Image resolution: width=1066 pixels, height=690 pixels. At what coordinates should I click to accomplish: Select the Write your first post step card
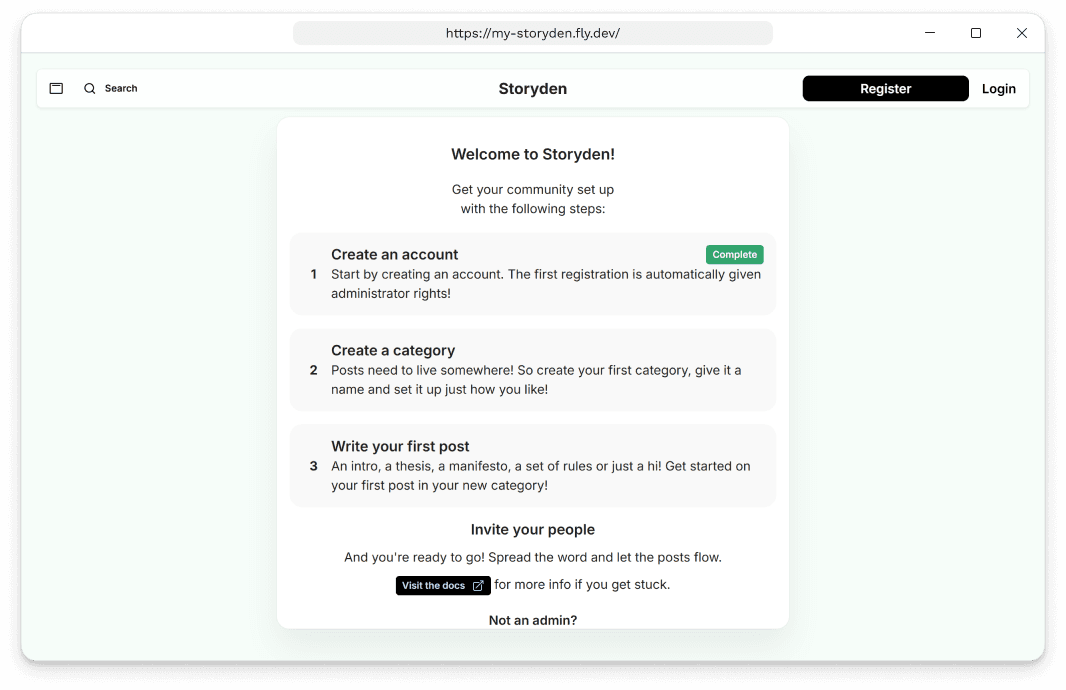pos(532,465)
